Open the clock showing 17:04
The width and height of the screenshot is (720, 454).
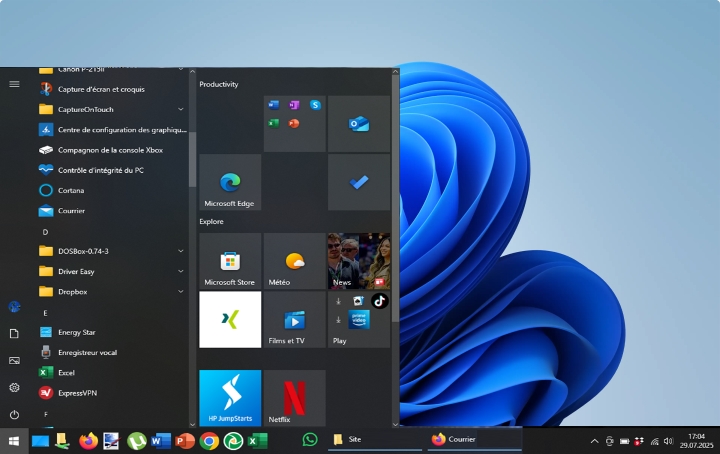(x=697, y=441)
